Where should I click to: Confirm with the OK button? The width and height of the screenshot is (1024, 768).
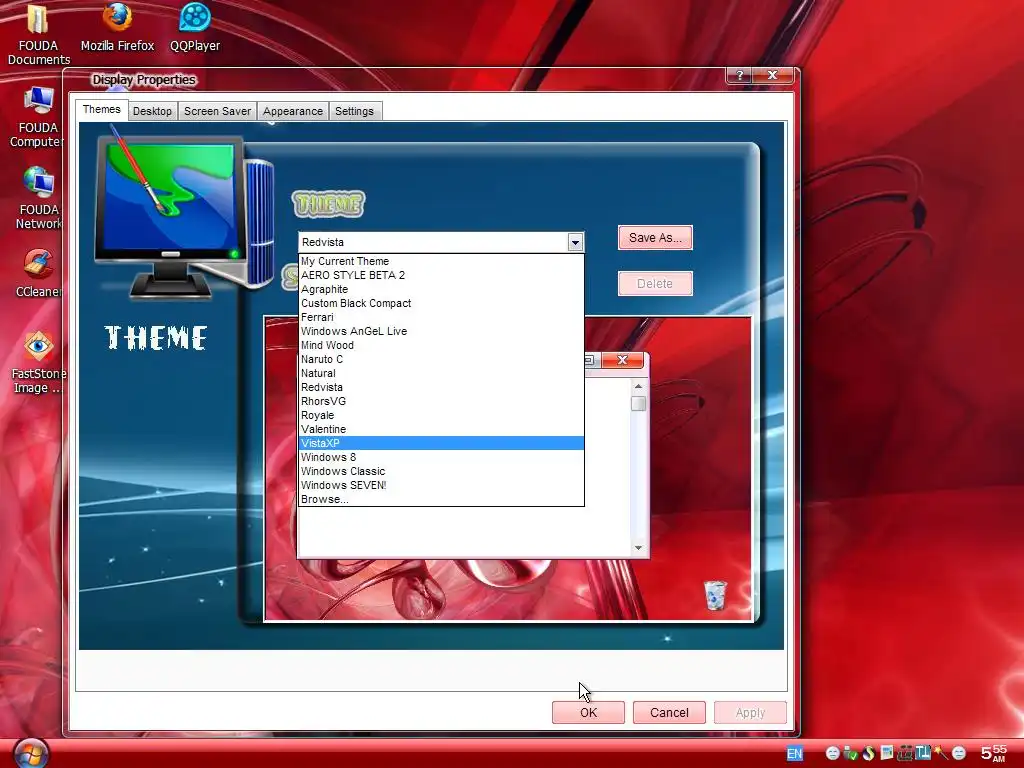[x=588, y=712]
